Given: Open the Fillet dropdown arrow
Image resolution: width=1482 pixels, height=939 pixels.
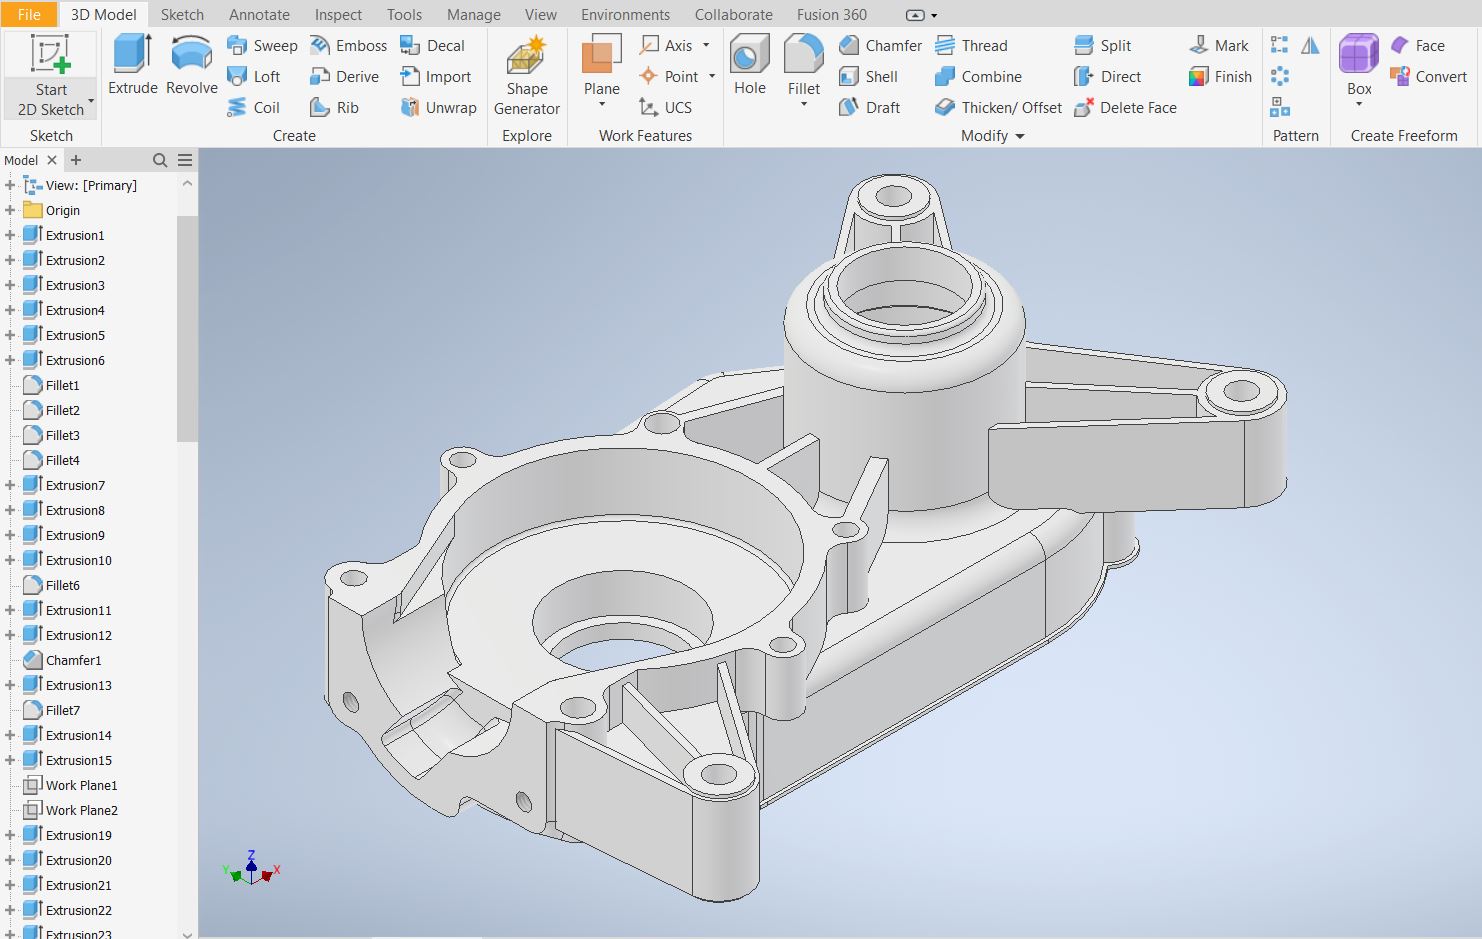Looking at the screenshot, I should (x=804, y=105).
